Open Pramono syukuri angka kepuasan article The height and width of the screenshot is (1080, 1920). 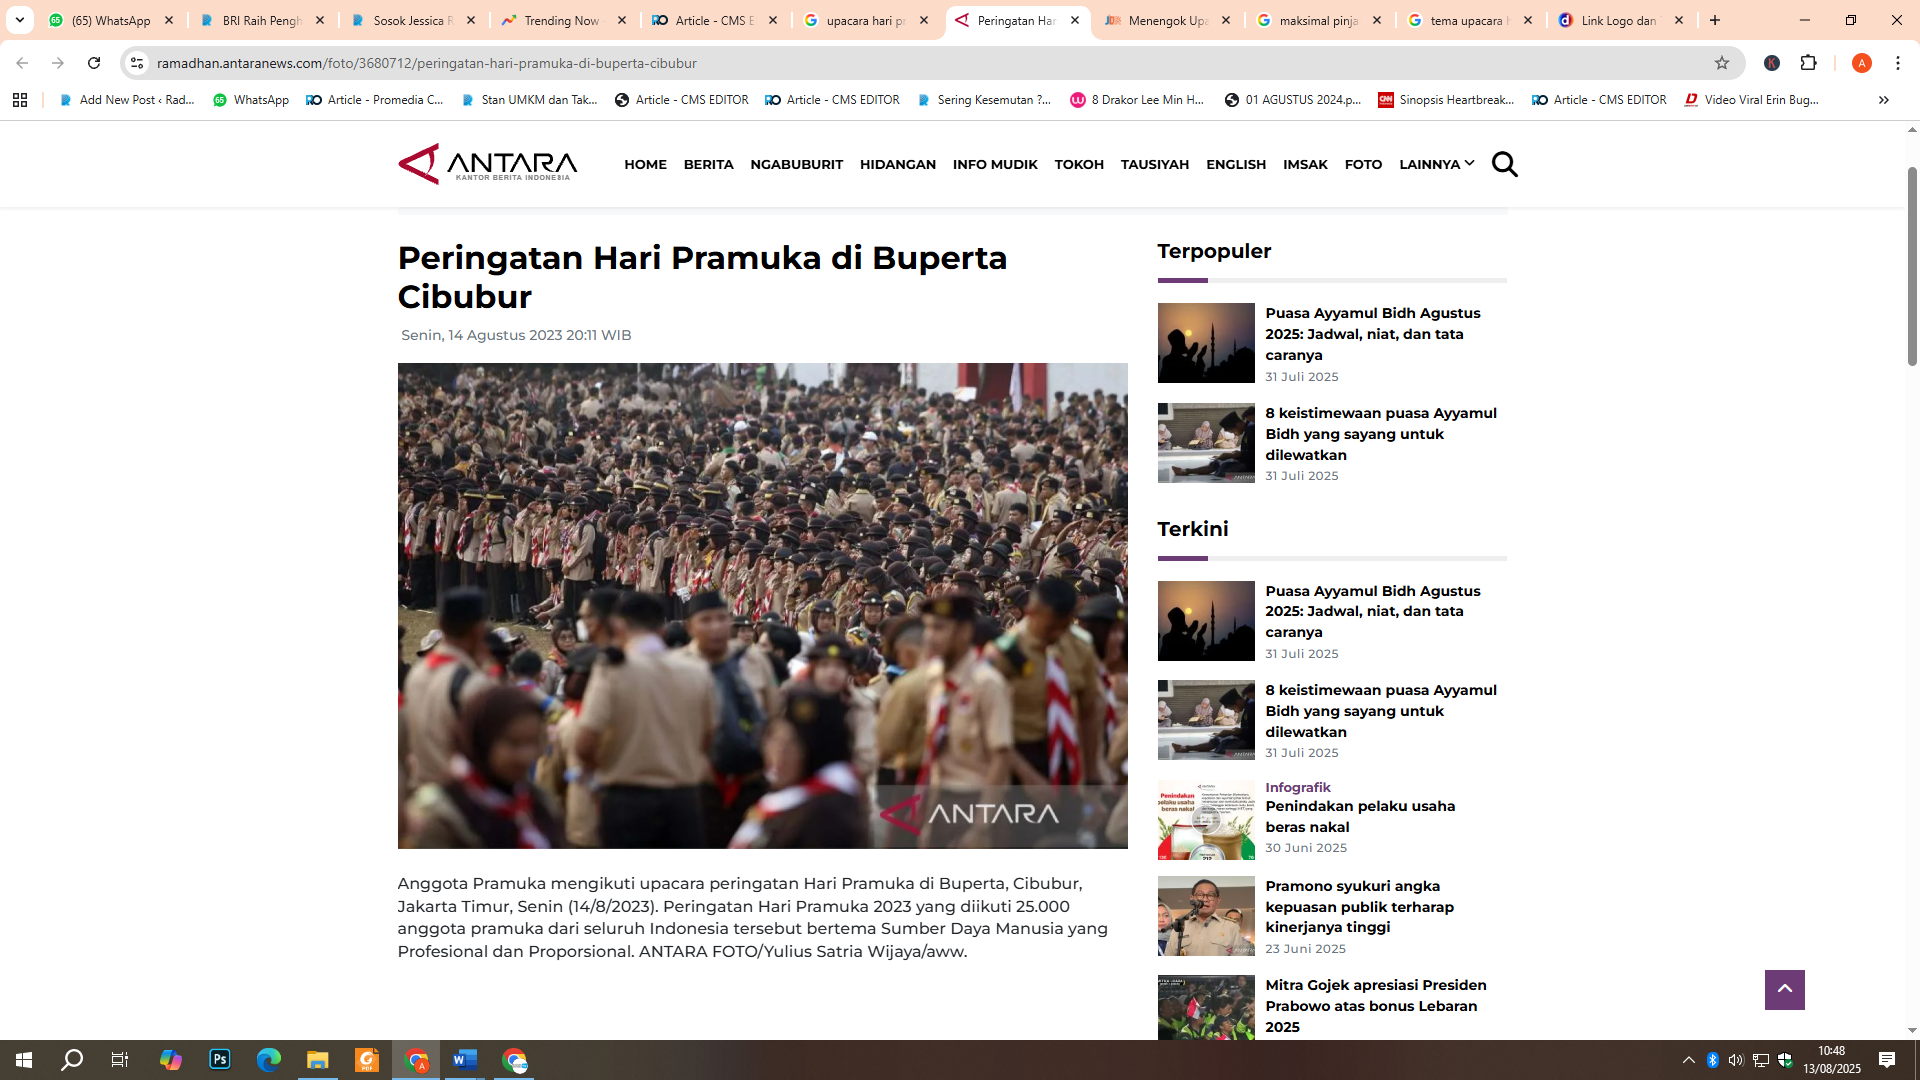point(1359,906)
